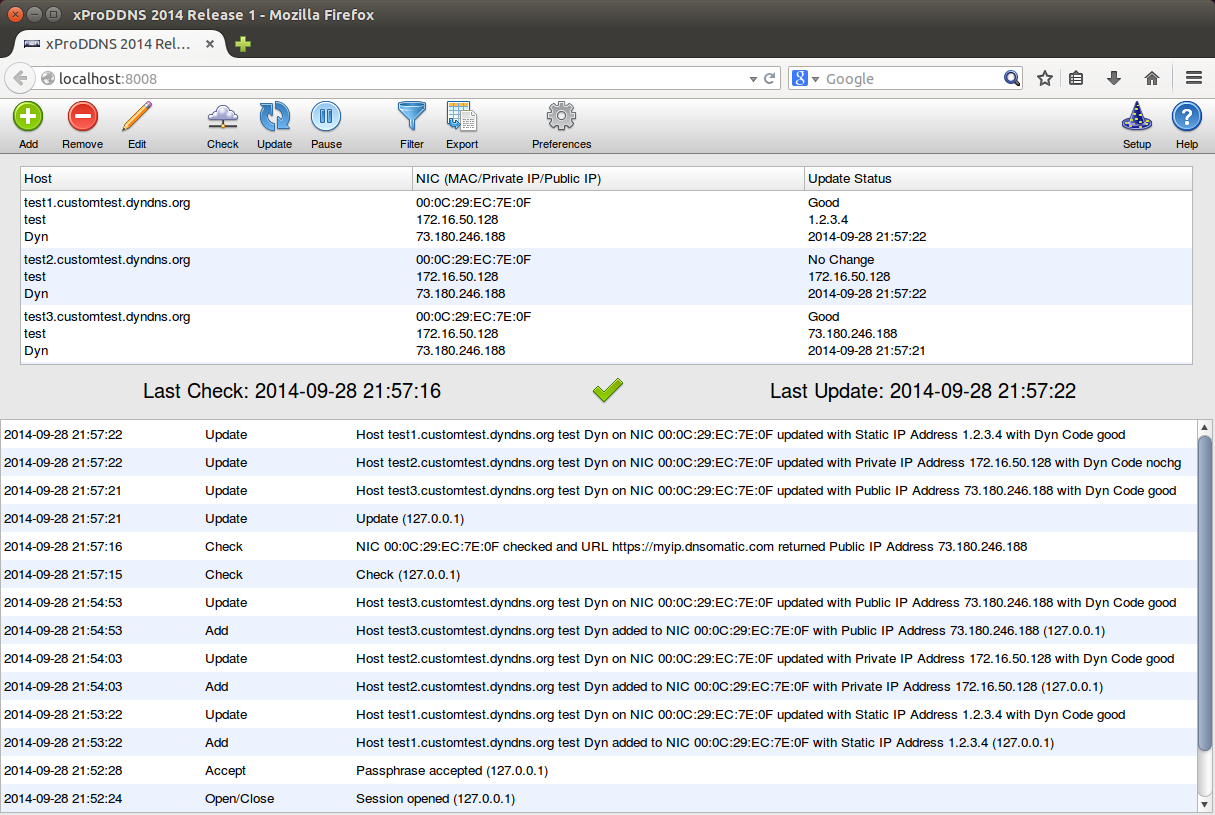Trigger the Update refresh icon

point(274,117)
